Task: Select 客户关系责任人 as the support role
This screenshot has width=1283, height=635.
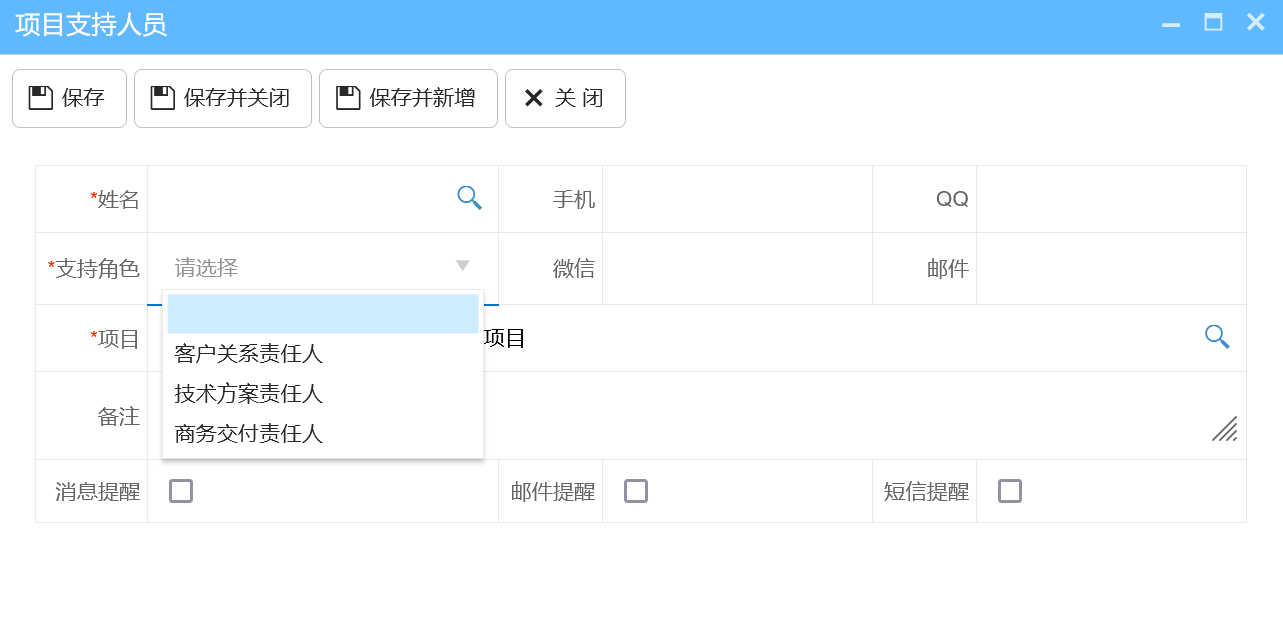Action: pos(247,354)
